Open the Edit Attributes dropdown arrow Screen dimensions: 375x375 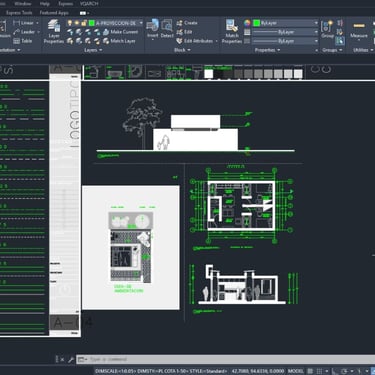click(217, 41)
